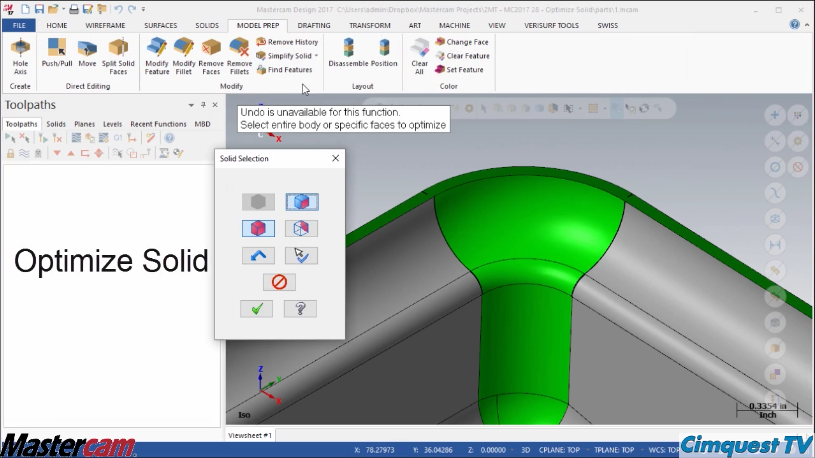The image size is (815, 458).
Task: Switch to the TRANSFORM ribbon tab
Action: [370, 25]
